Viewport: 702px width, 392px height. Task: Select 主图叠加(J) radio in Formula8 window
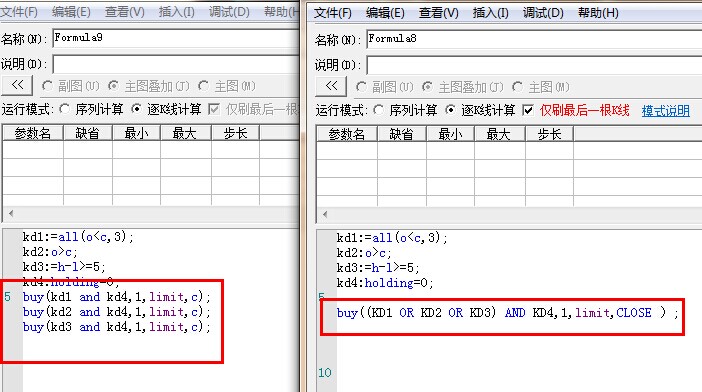point(428,87)
